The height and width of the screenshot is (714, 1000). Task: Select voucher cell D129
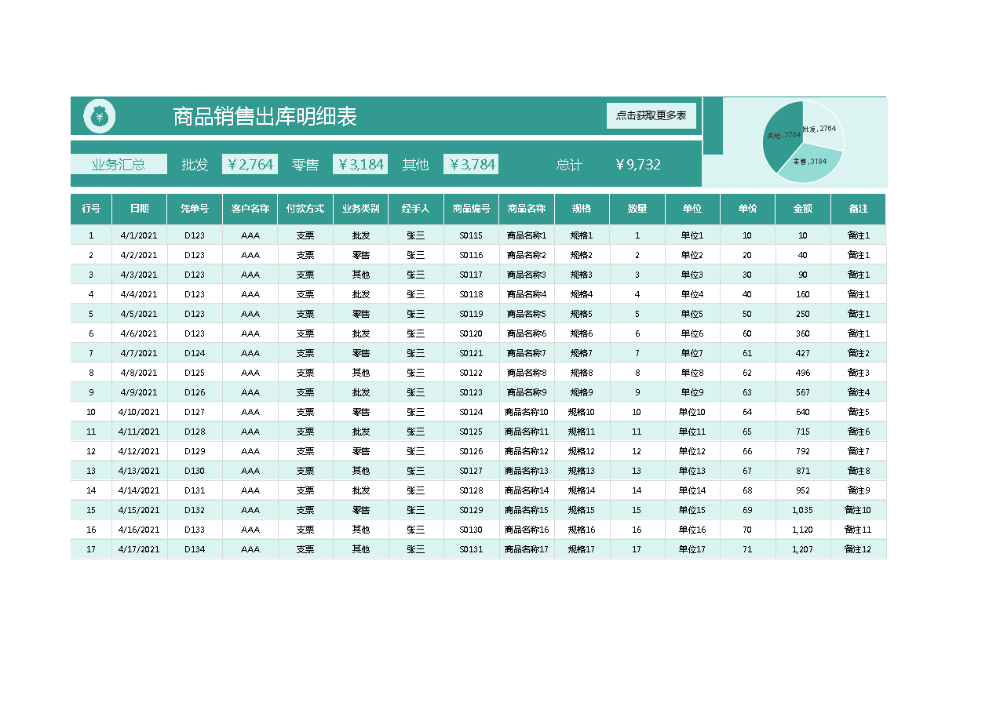click(195, 451)
